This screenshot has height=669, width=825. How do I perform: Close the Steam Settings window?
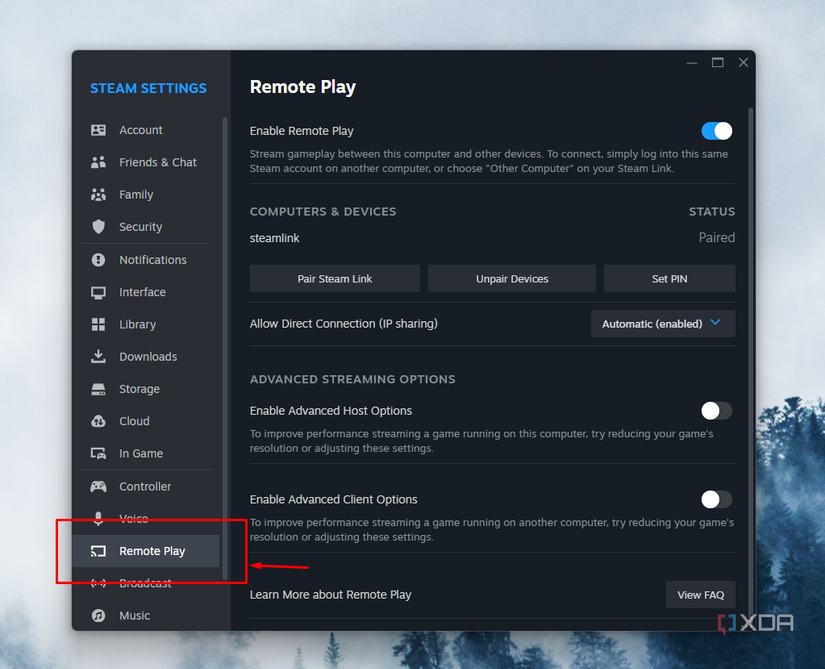pos(743,63)
